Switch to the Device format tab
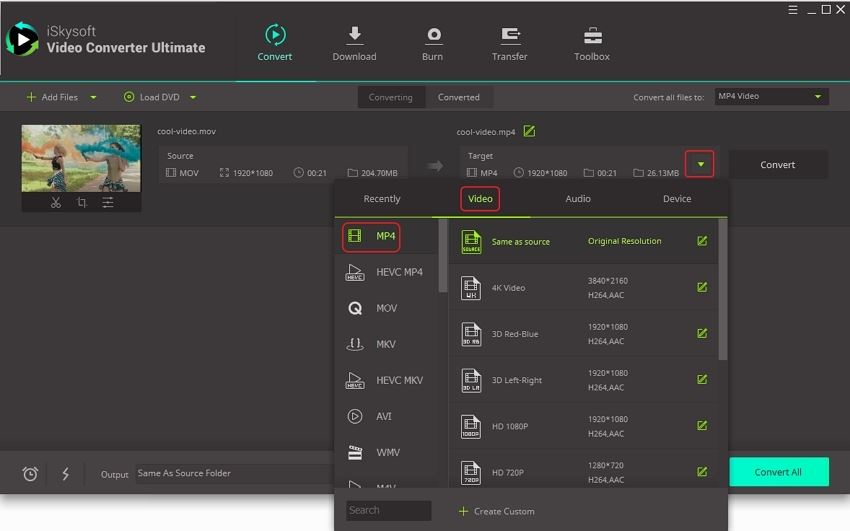The height and width of the screenshot is (531, 850). point(677,199)
